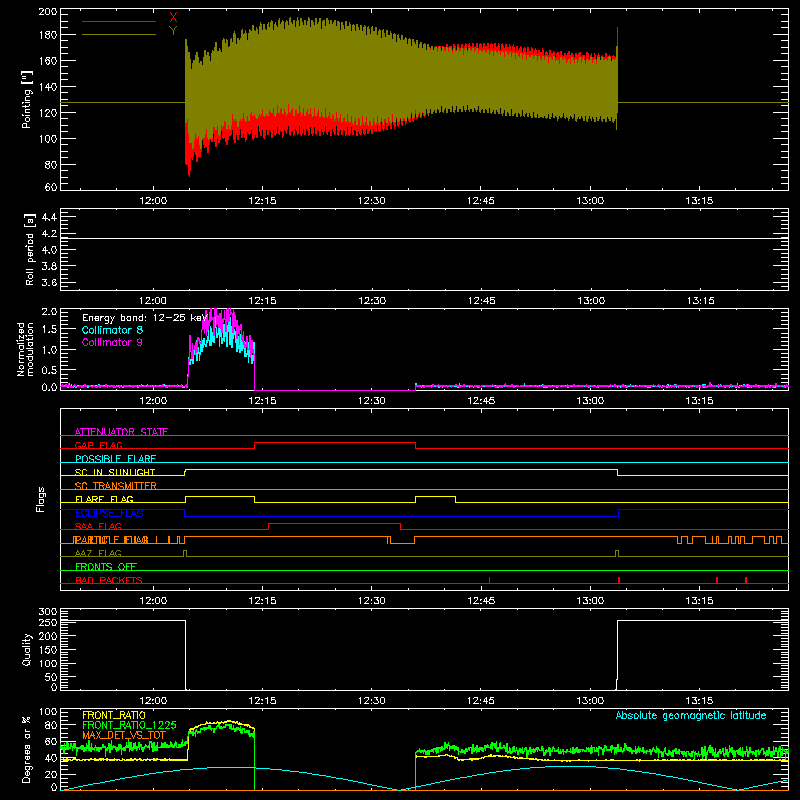Click the '250' value on Quality axis
Viewport: 800px width, 800px height.
[x=48, y=622]
